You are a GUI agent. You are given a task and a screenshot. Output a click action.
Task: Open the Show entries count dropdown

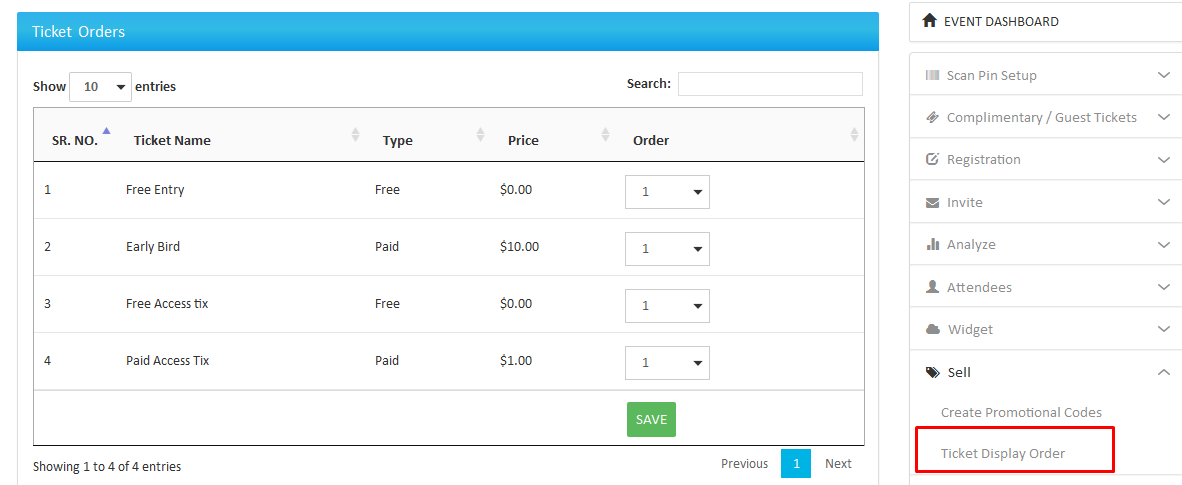pyautogui.click(x=100, y=87)
